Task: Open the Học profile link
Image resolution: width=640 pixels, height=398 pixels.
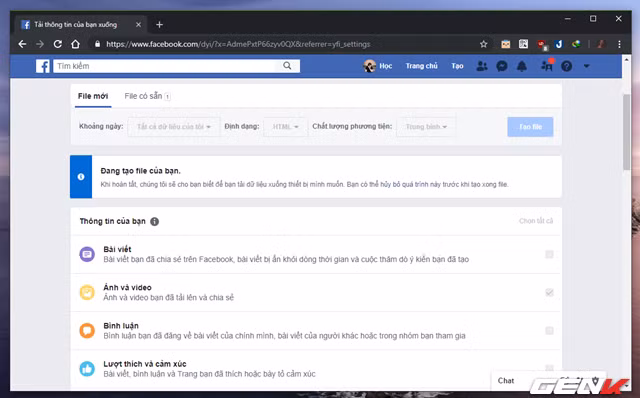Action: [x=385, y=66]
